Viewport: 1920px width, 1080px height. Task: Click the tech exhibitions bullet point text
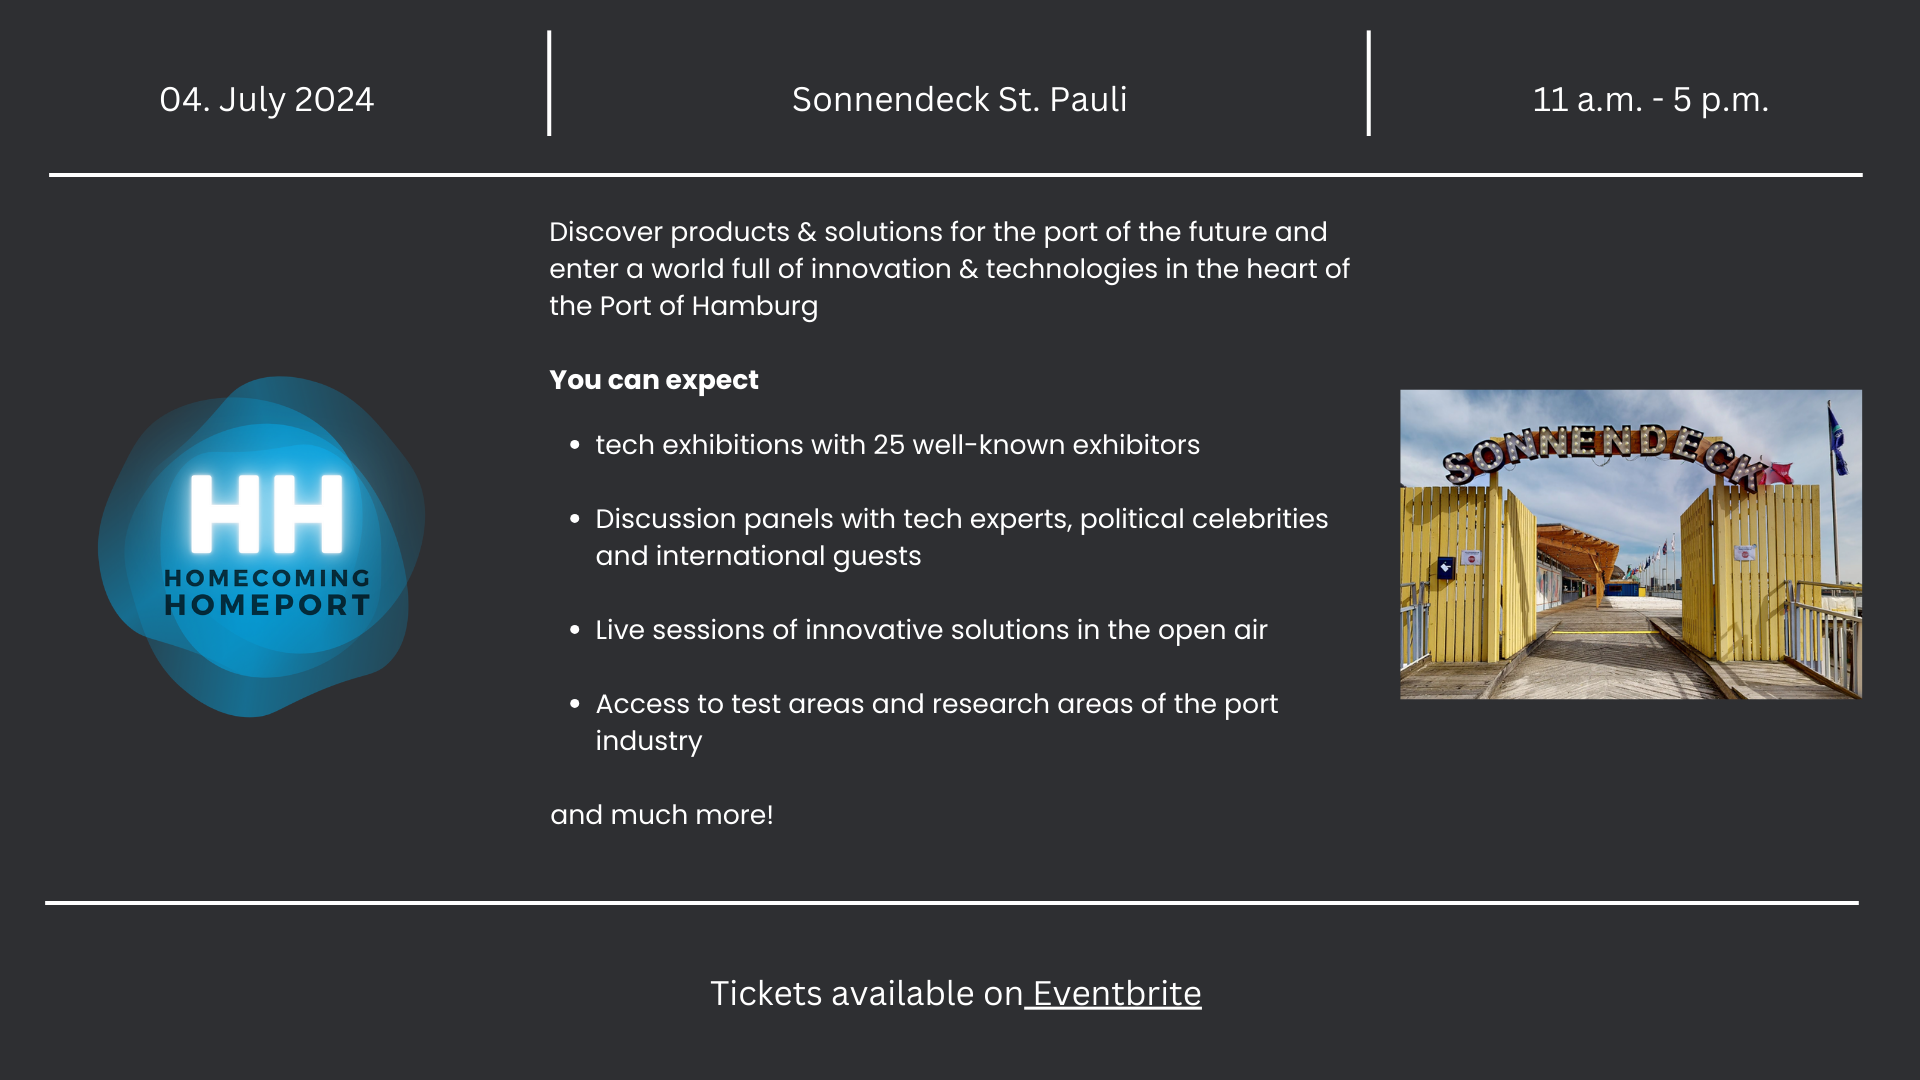897,445
